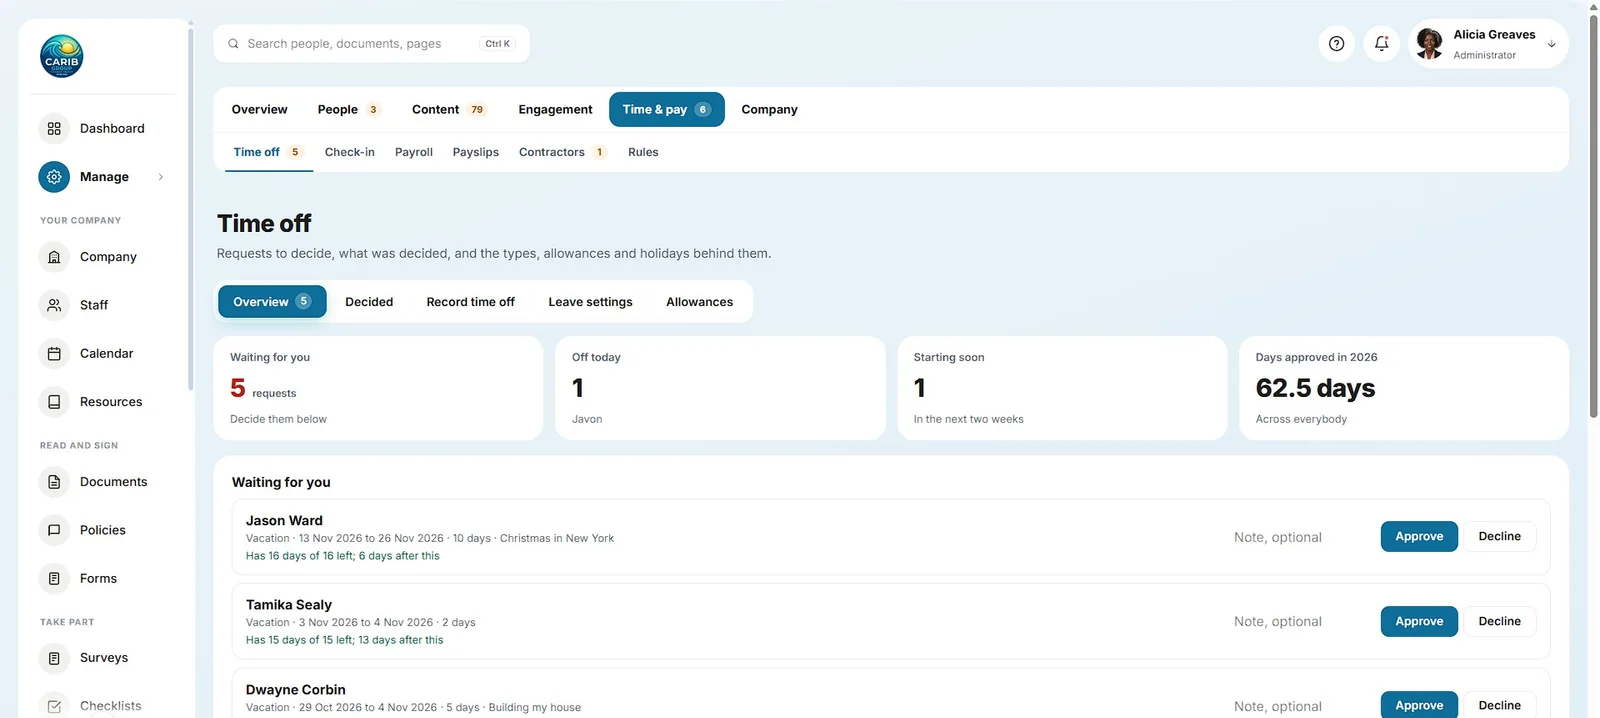Open help with the question mark icon
This screenshot has width=1600, height=718.
pos(1336,43)
